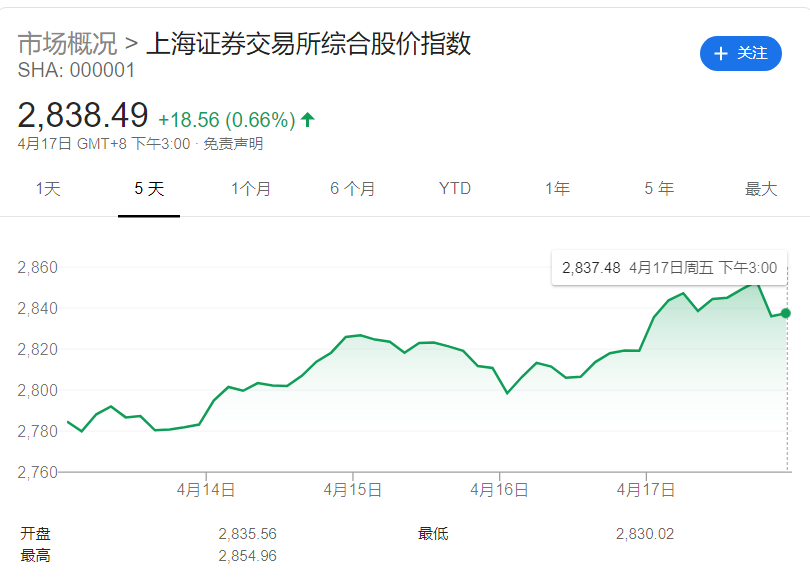
Task: Click the green up arrow beside percent change
Action: click(308, 120)
